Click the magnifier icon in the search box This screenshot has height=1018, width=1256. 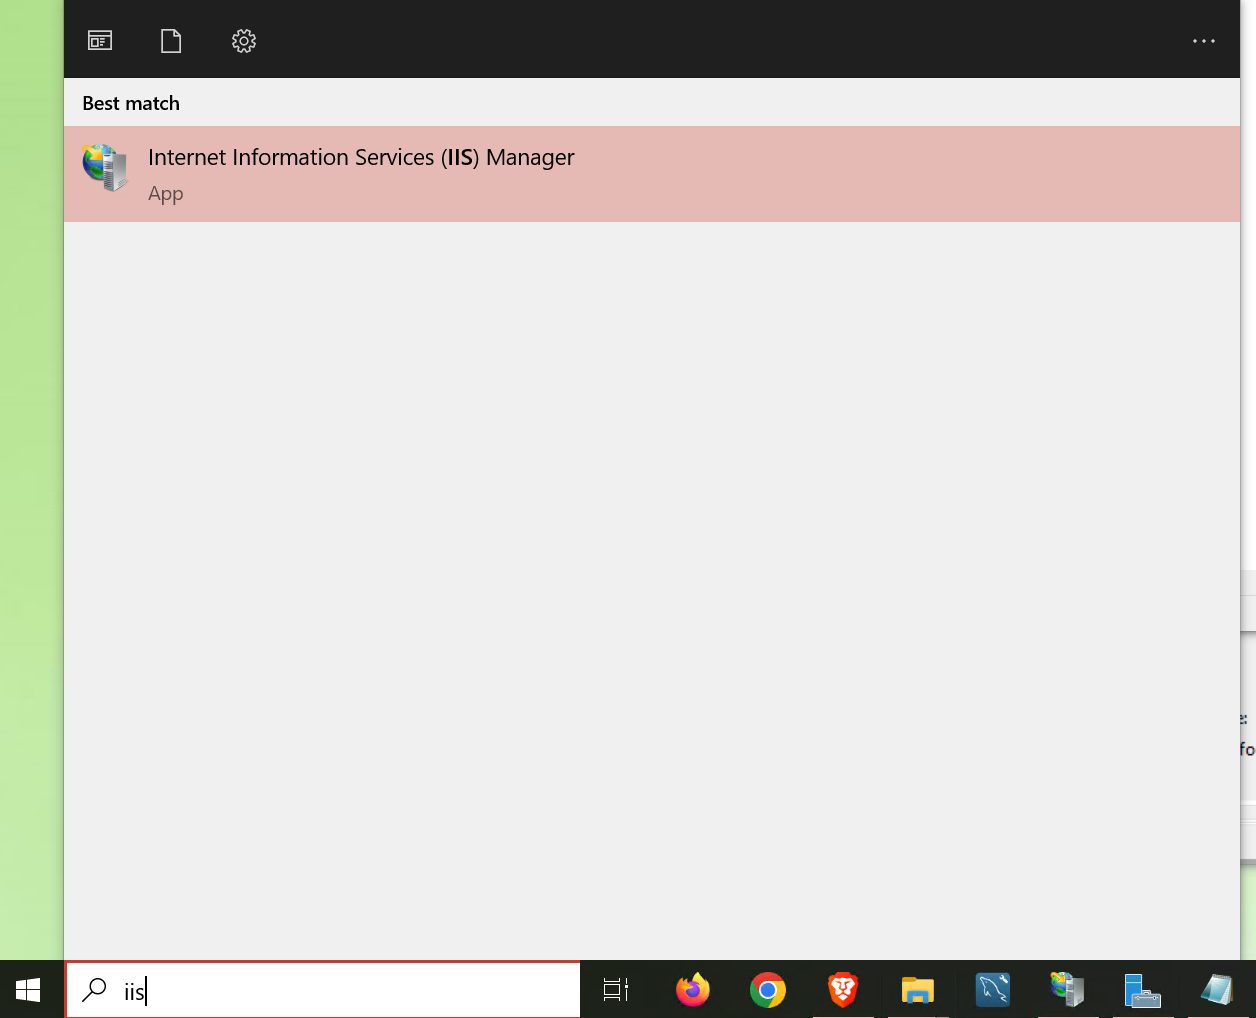[x=93, y=989]
